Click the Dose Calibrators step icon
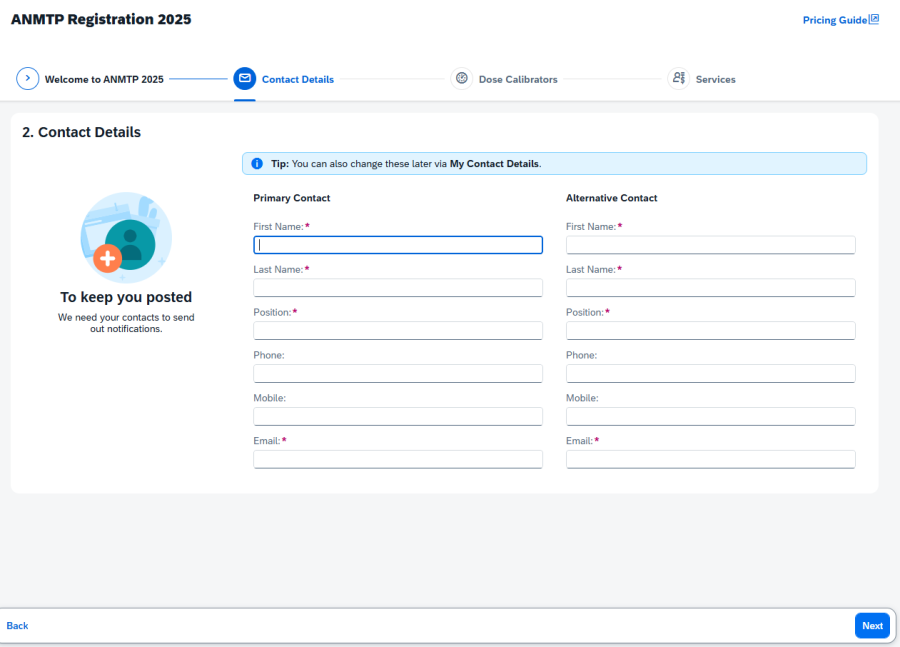This screenshot has height=647, width=900. coord(461,79)
